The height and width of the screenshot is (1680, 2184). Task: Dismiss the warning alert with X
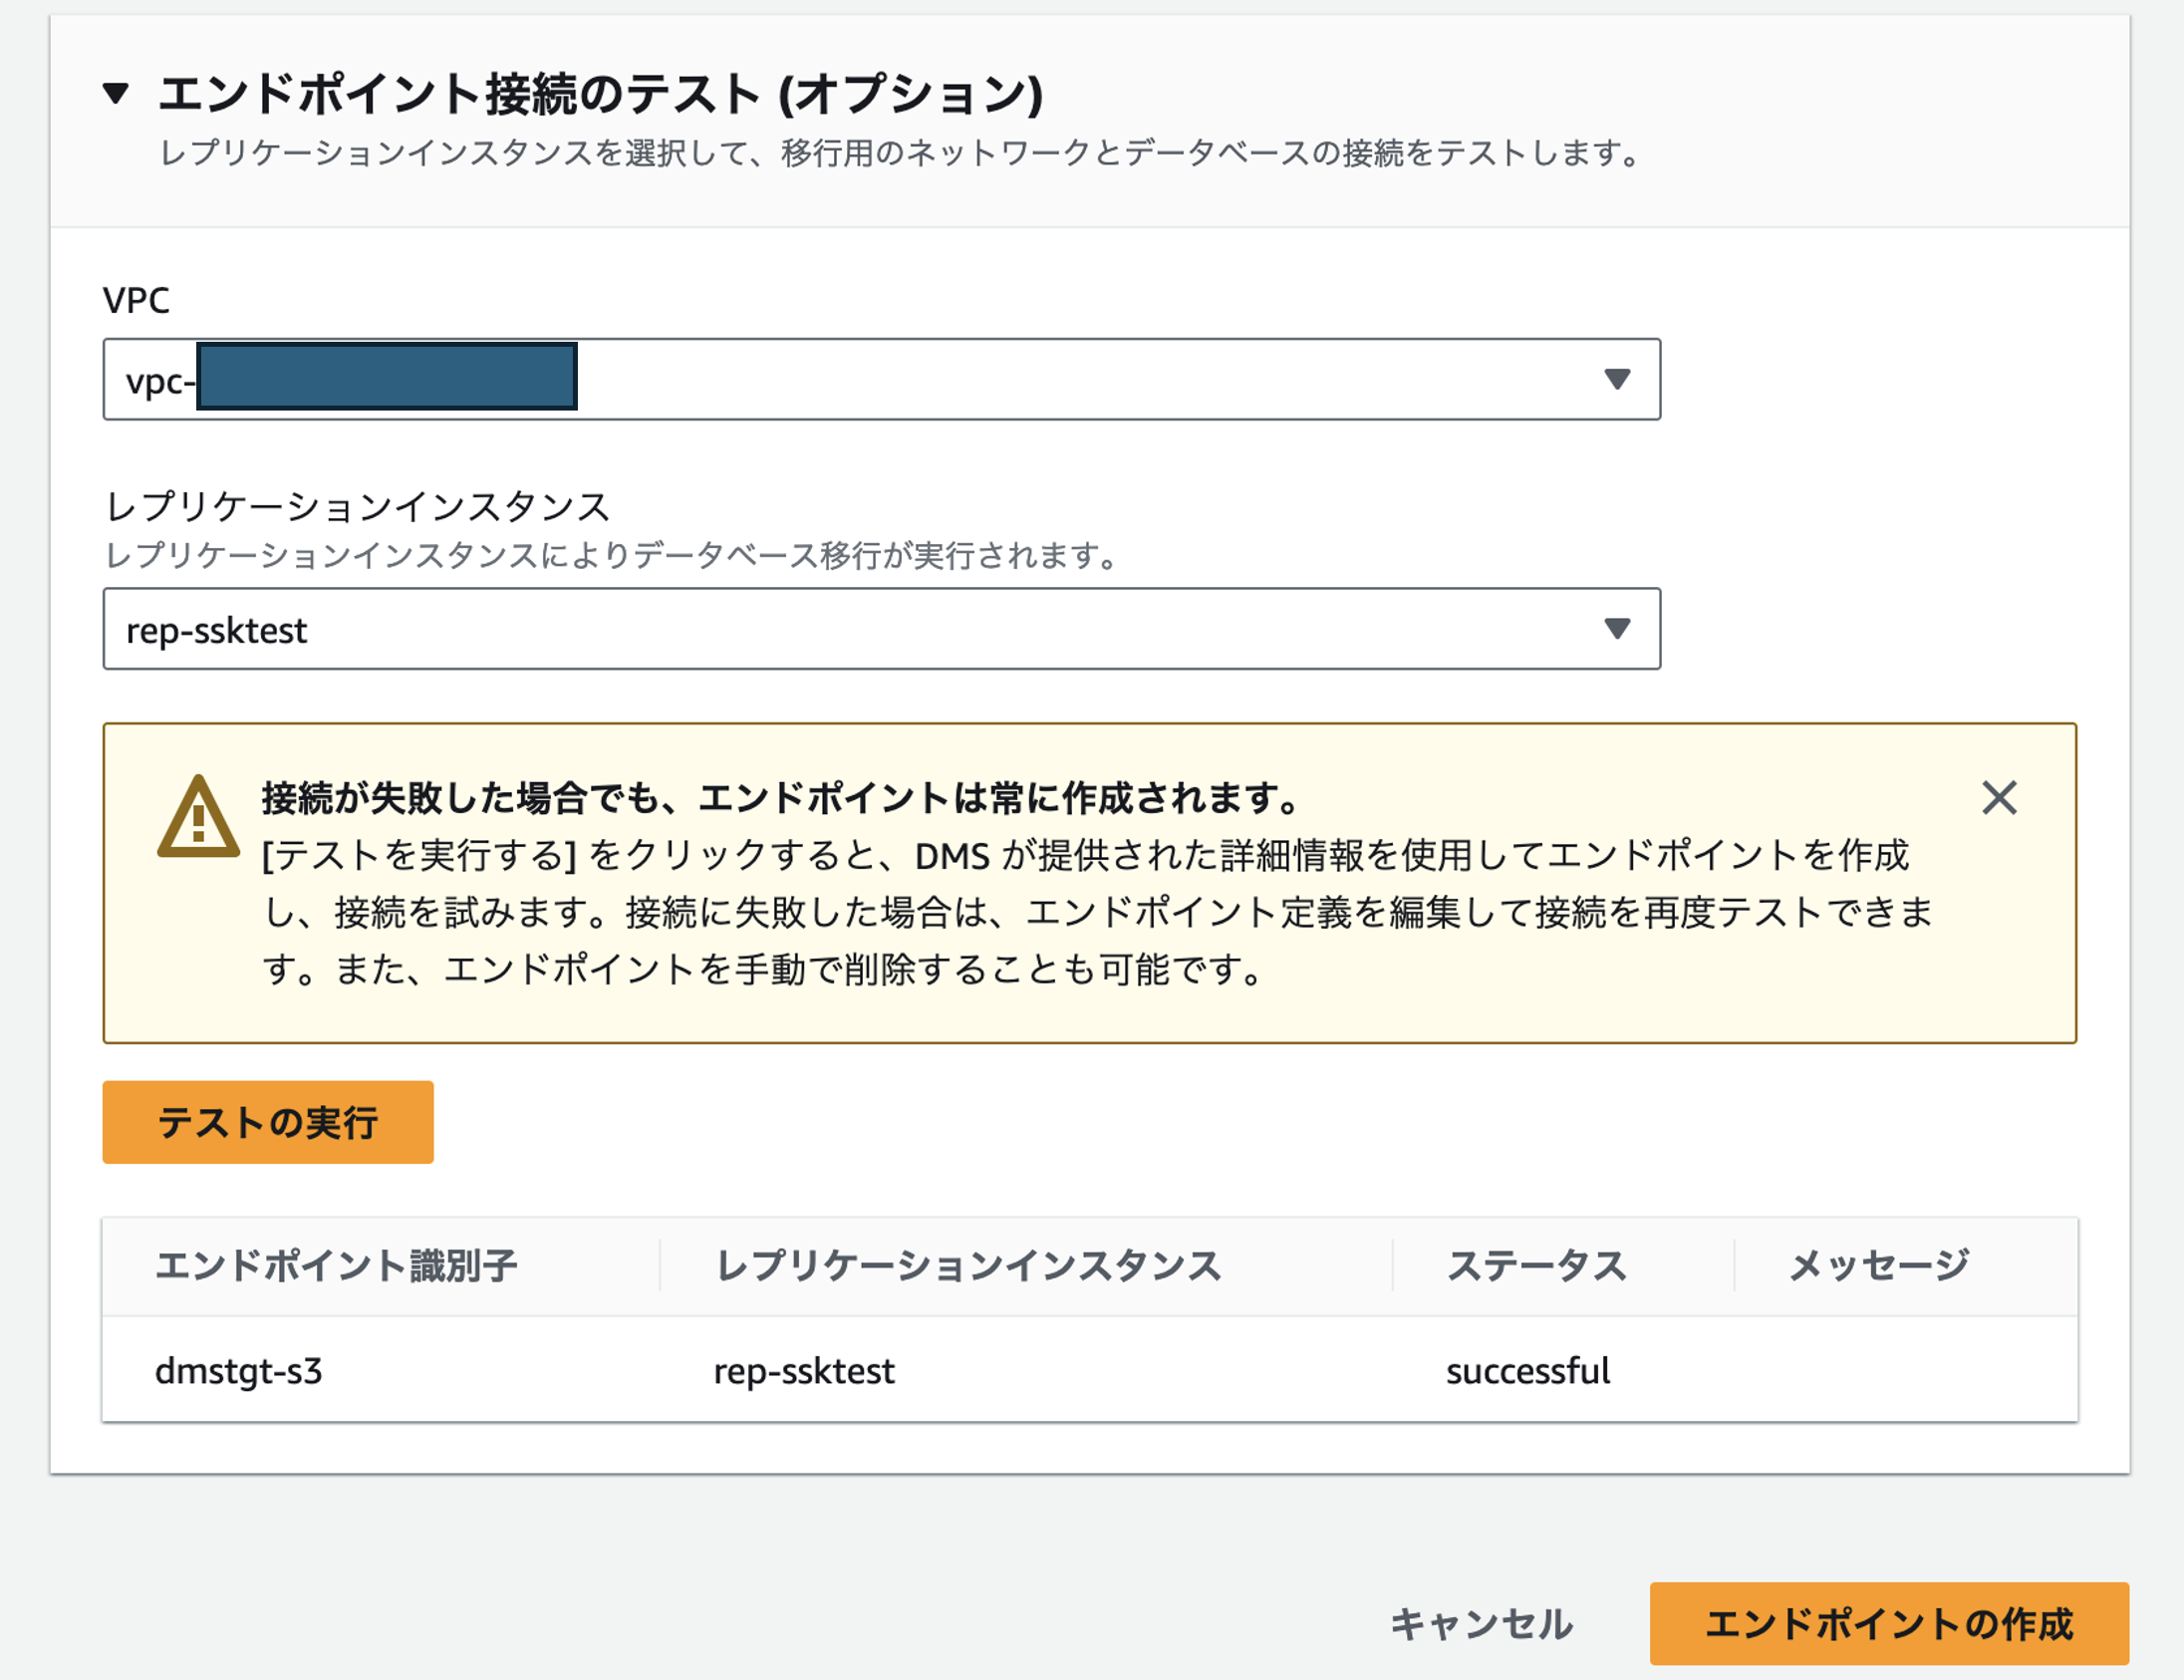point(1999,798)
